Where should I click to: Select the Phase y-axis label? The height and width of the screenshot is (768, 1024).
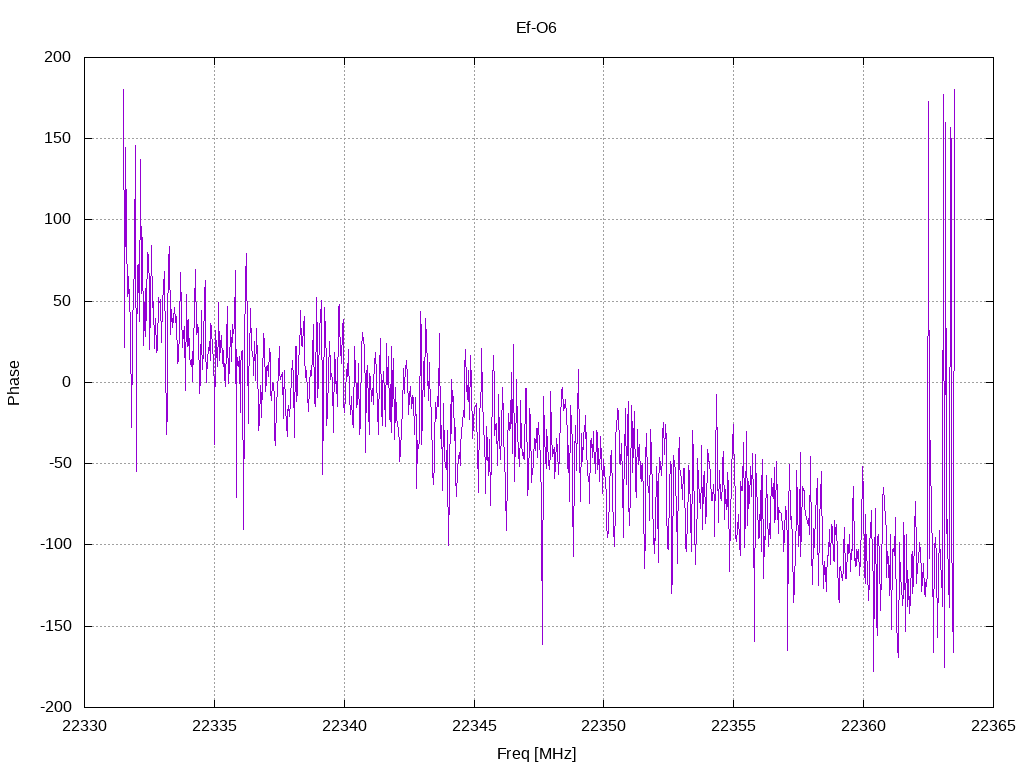(x=14, y=383)
